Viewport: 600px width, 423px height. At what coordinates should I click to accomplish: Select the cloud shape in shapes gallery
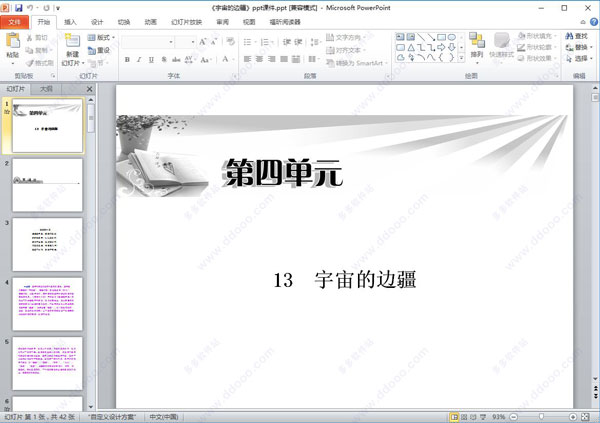pos(400,57)
